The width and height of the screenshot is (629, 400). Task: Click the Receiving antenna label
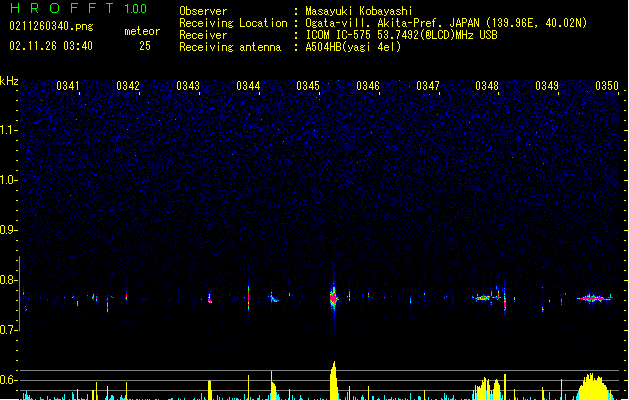[230, 47]
